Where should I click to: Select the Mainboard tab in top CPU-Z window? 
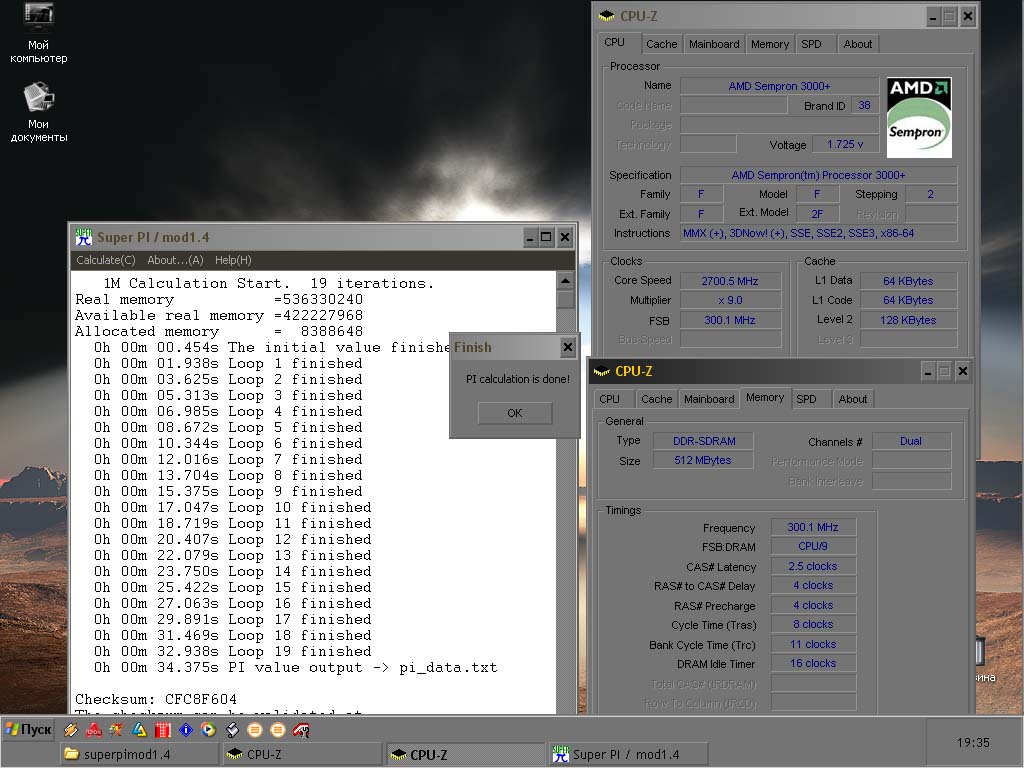pos(714,44)
